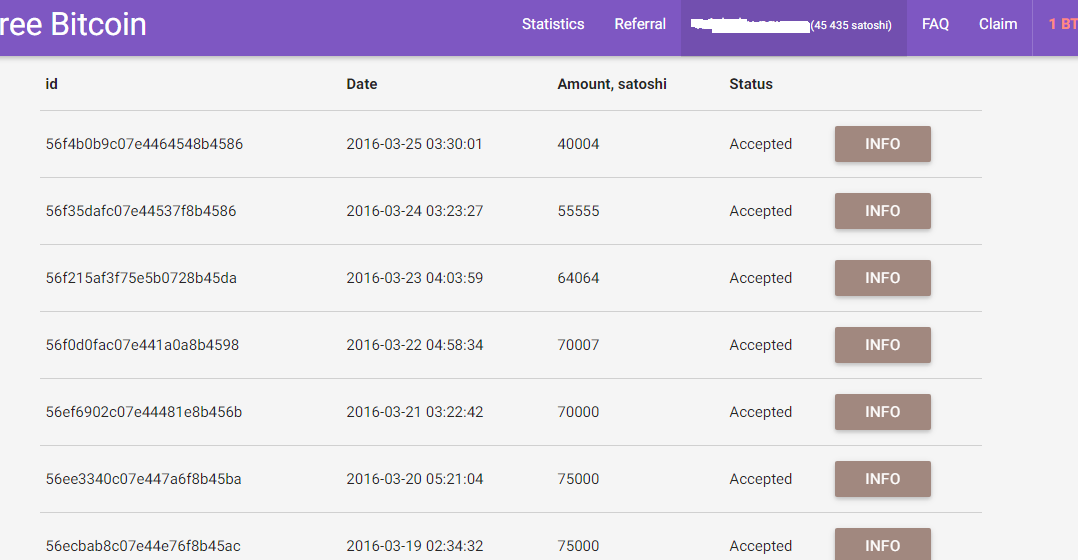Click Accepted status of the 64064 payout
Viewport: 1078px width, 560px height.
tap(760, 278)
